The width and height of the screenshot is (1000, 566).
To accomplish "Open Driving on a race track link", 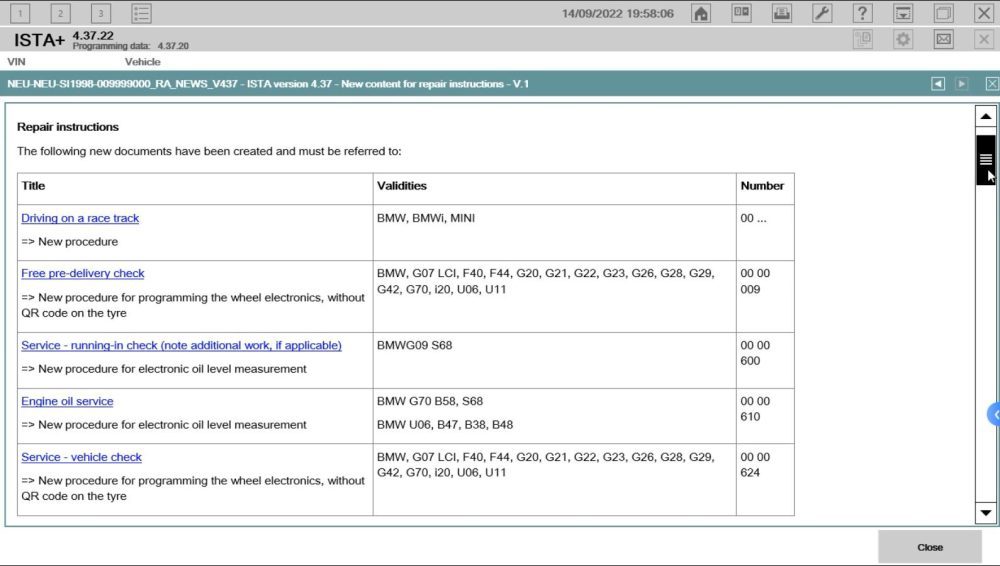I will (80, 218).
